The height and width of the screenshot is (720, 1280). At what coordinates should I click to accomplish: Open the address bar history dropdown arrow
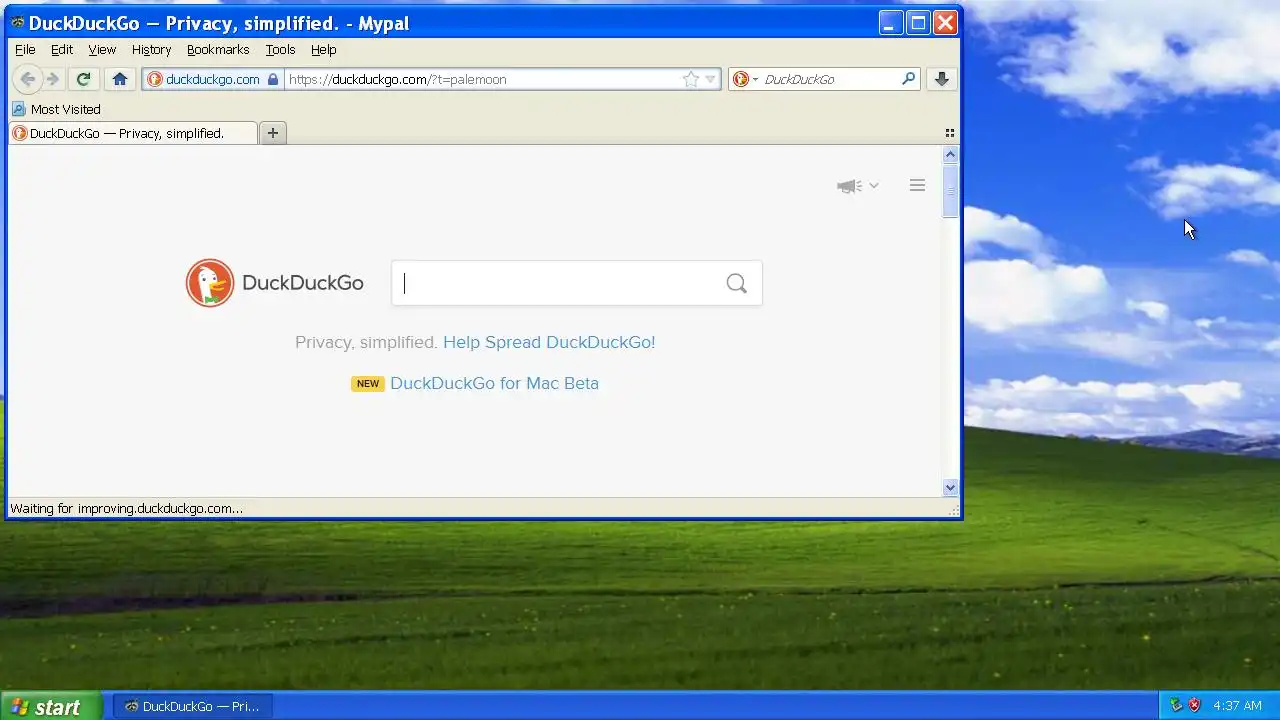pyautogui.click(x=711, y=79)
